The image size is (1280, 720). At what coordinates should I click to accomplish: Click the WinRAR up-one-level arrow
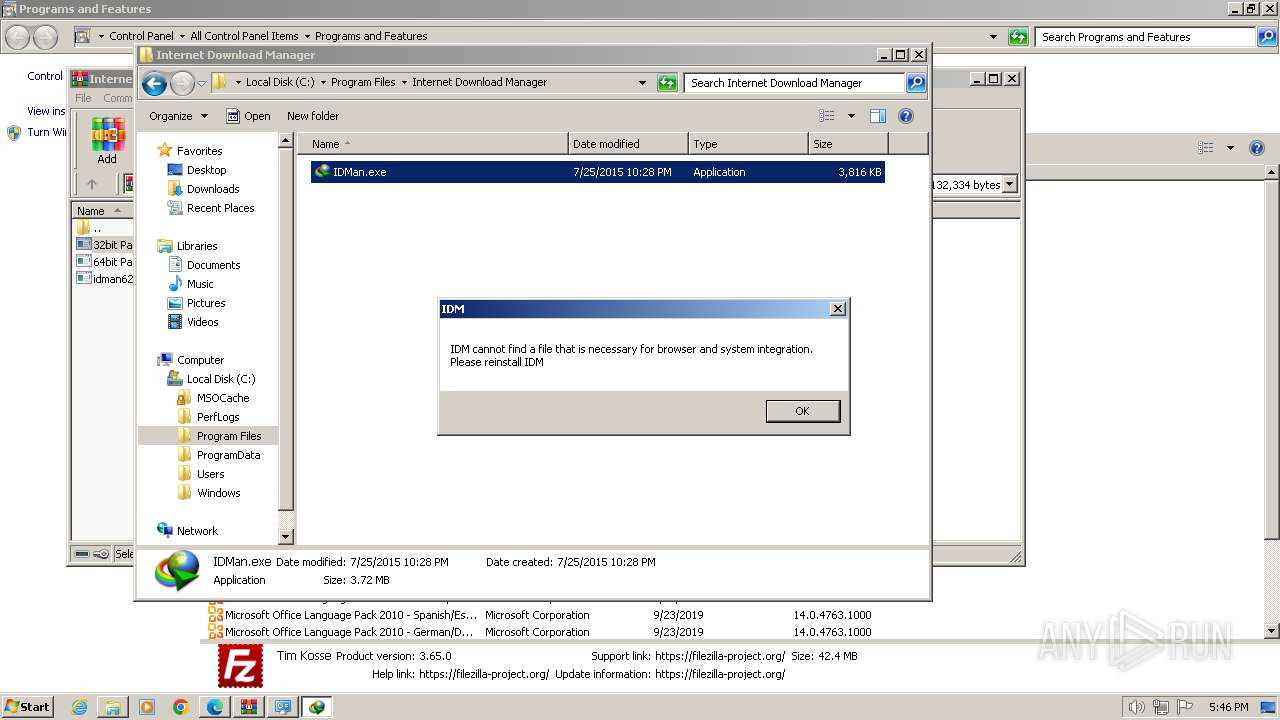92,184
